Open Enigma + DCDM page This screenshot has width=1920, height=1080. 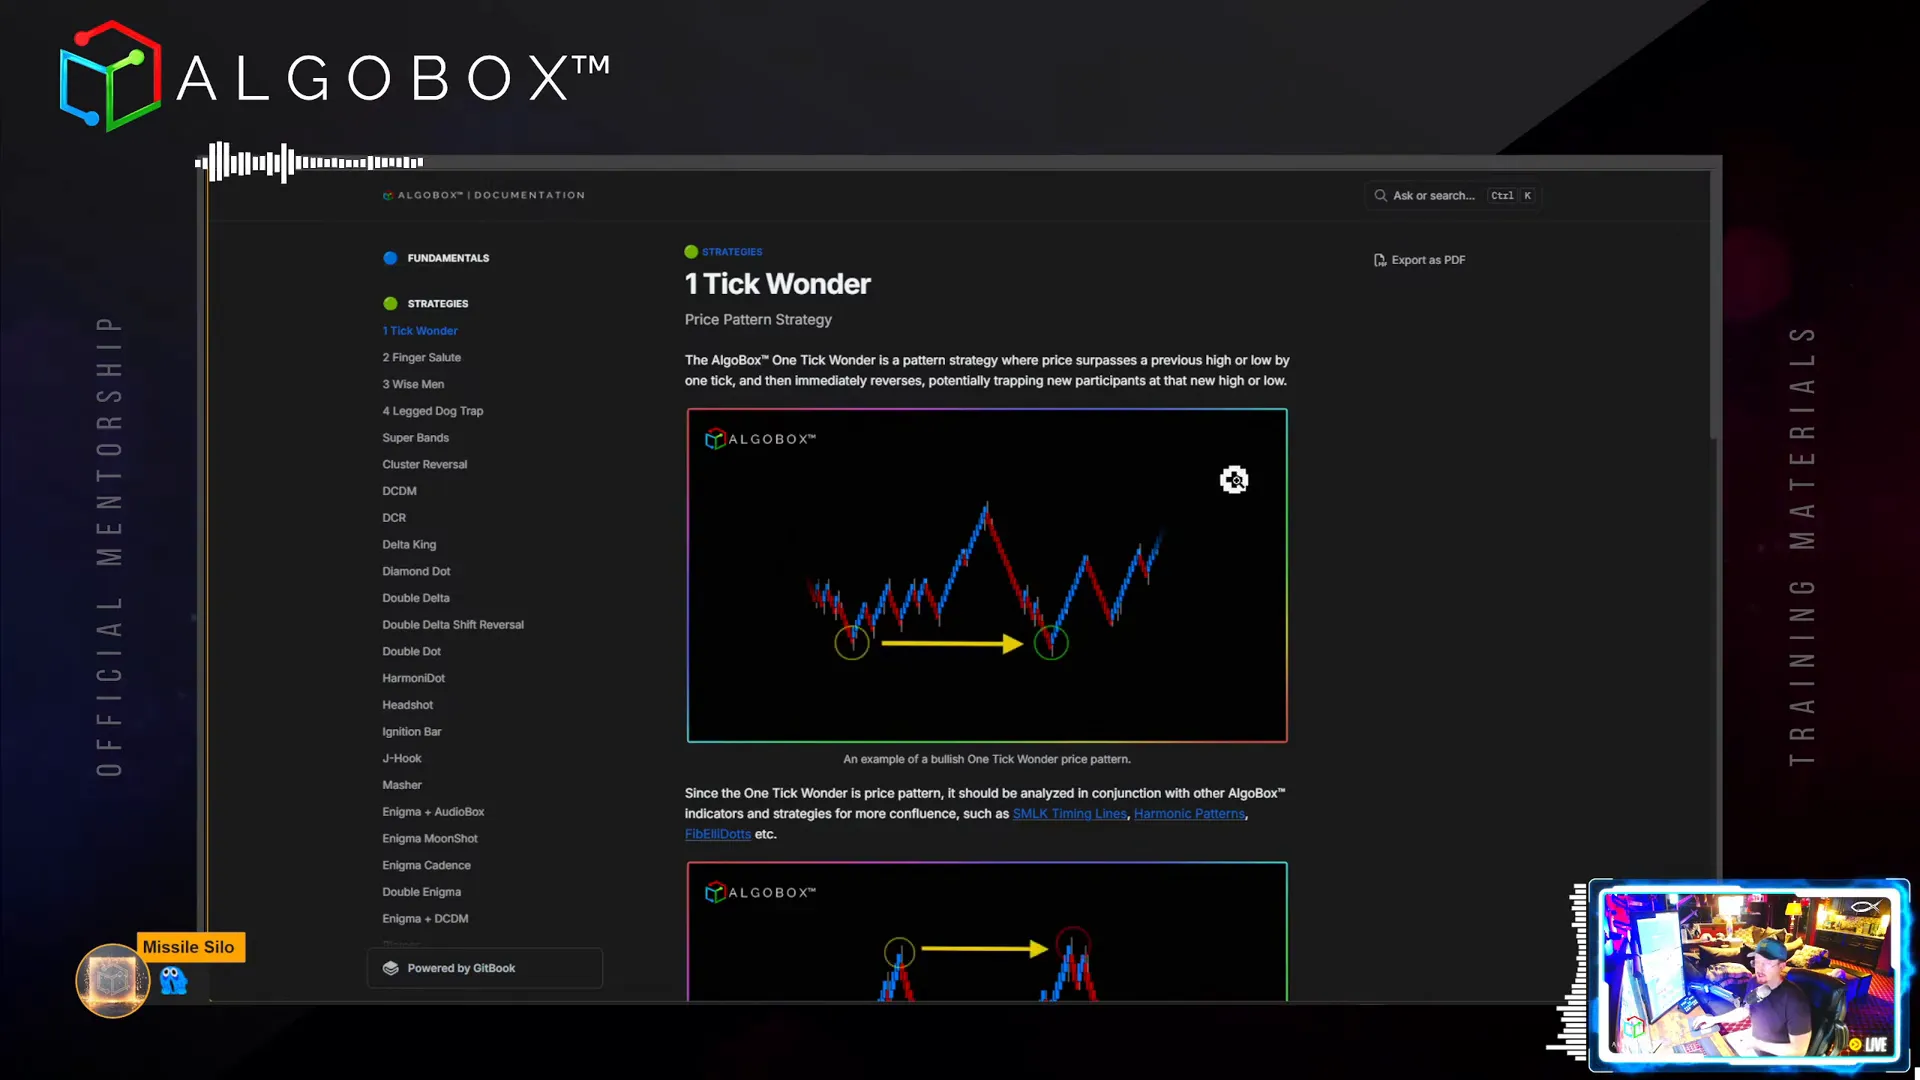(425, 919)
